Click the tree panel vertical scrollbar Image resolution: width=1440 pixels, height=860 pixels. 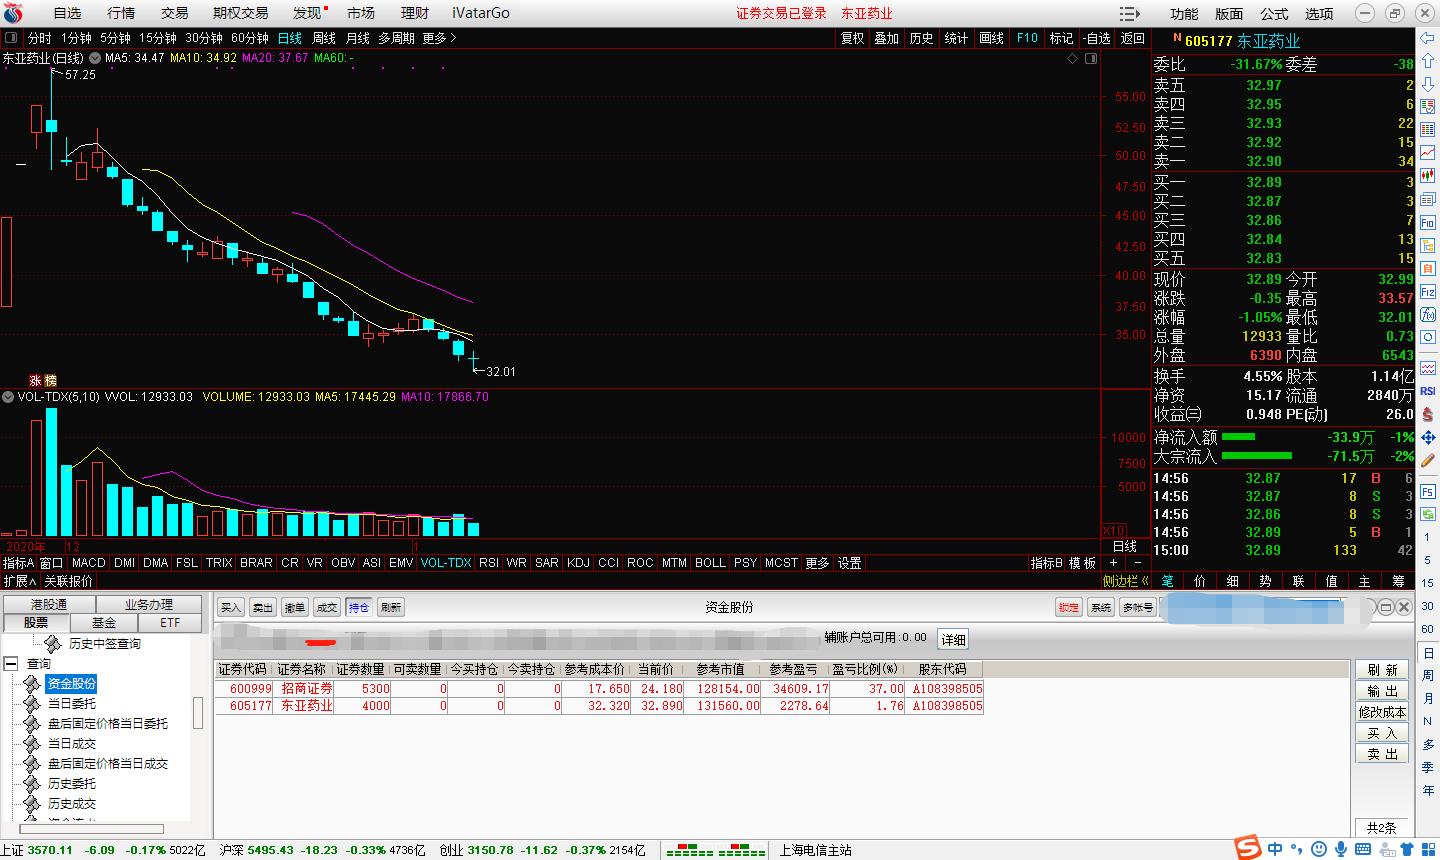[196, 712]
